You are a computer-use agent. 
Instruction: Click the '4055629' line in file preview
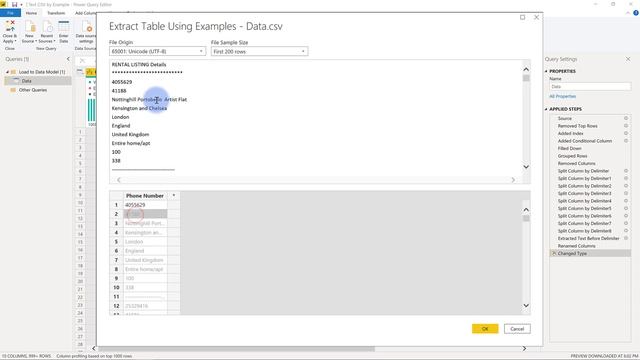click(x=122, y=82)
